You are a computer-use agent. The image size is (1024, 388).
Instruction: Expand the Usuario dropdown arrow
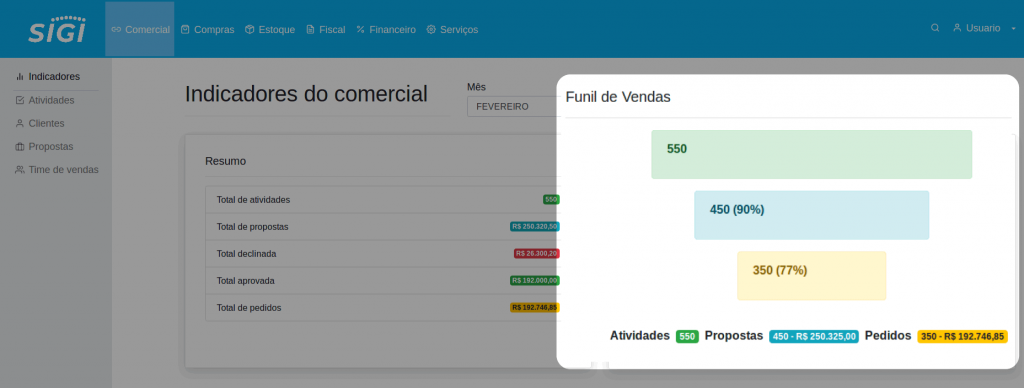1013,29
